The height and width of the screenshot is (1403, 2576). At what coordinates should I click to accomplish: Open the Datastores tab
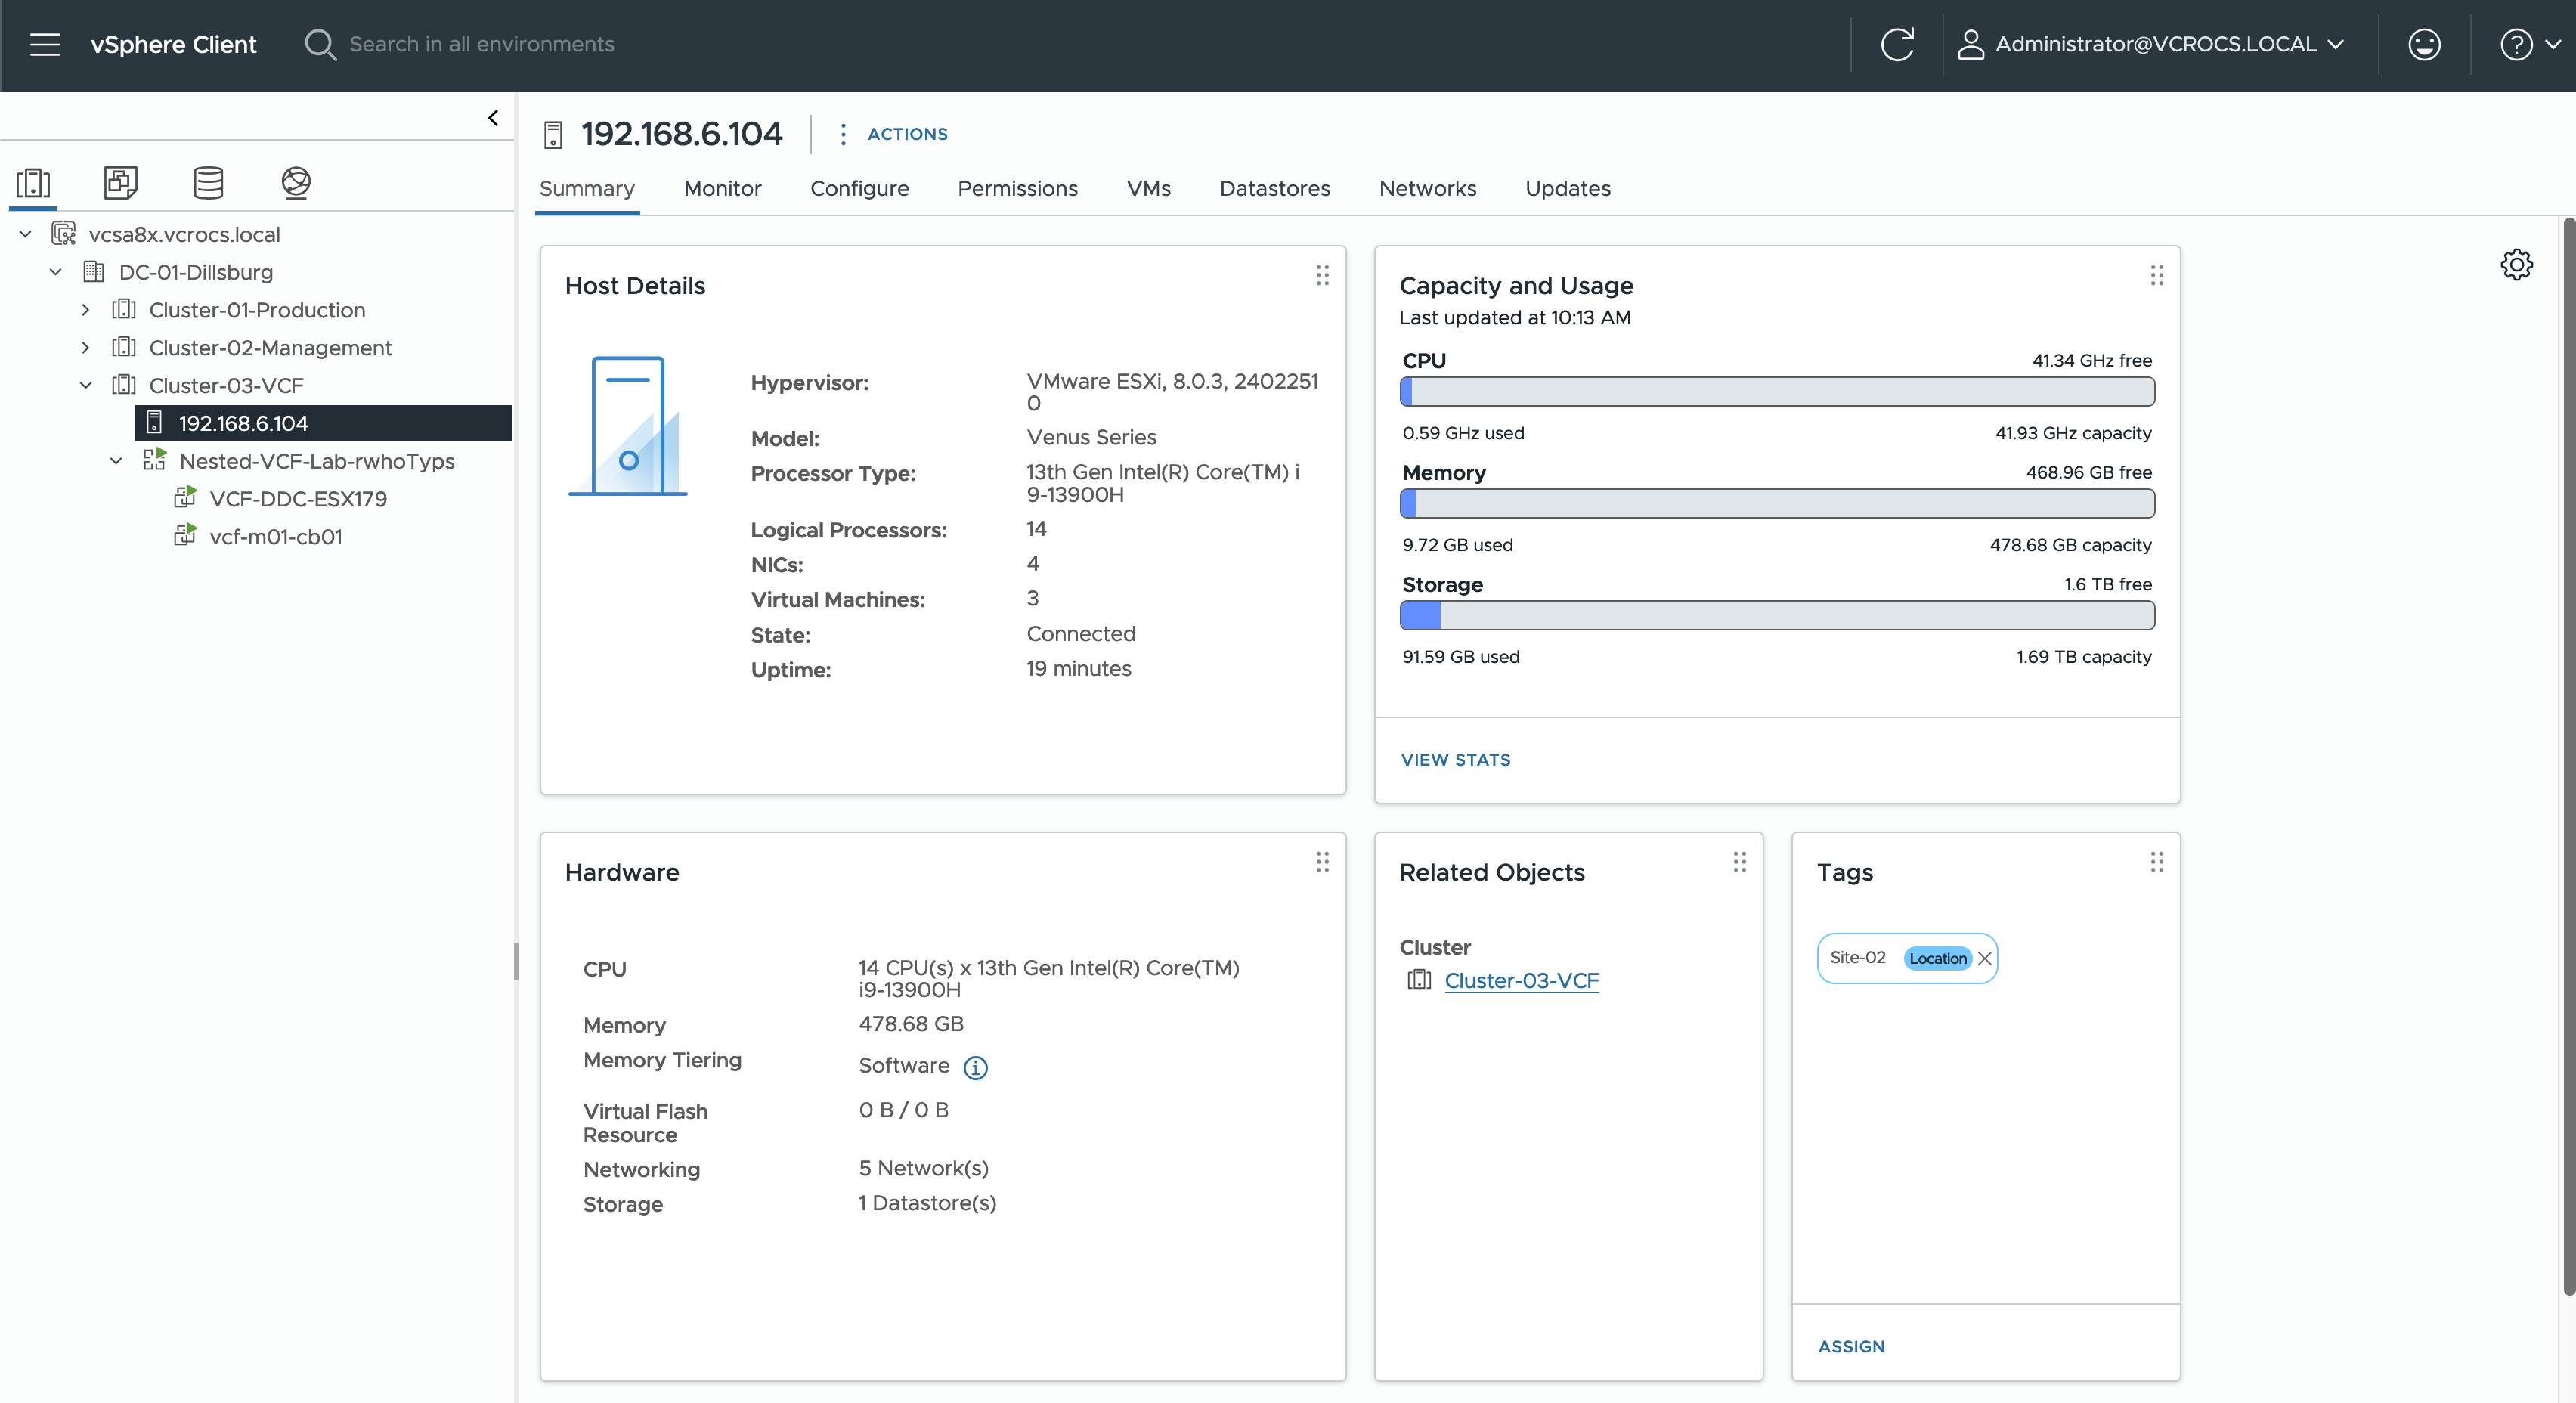click(x=1274, y=188)
